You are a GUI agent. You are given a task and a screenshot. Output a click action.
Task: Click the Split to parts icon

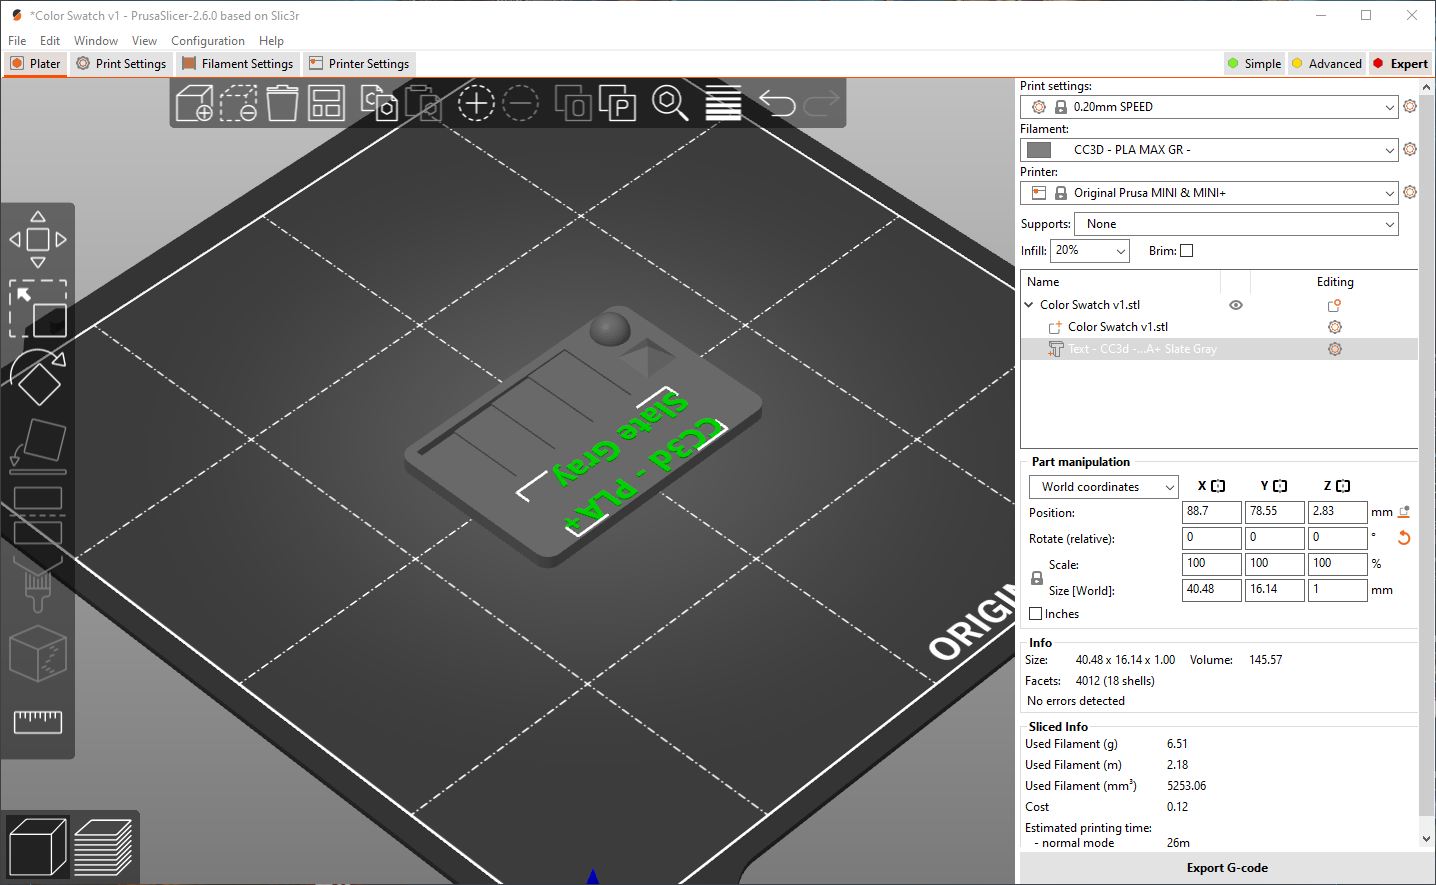(x=618, y=103)
